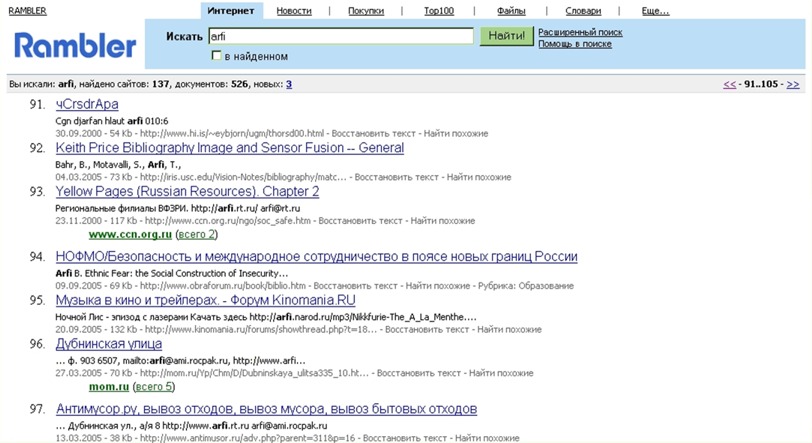Viewport: 812px width, 443px height.
Task: Click Восстановить текст for Yellow Pages result
Action: click(x=360, y=221)
